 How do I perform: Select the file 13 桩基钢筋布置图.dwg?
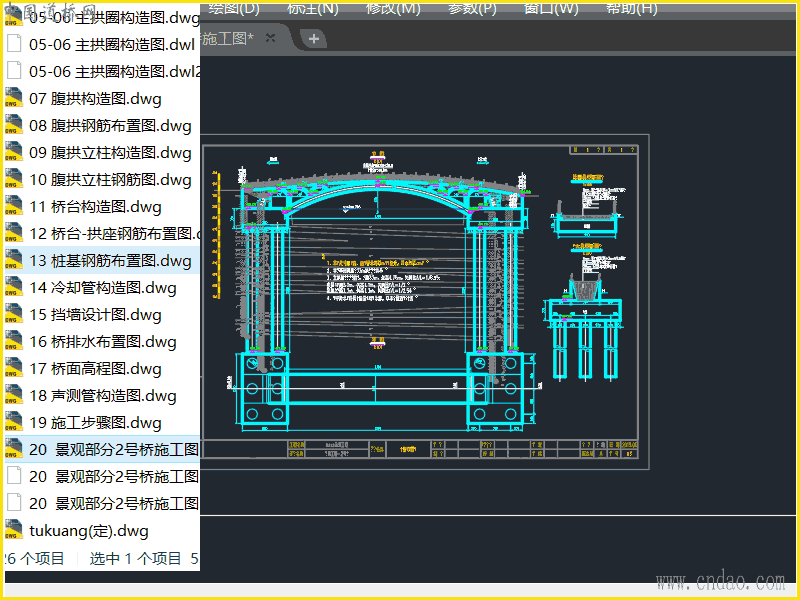(110, 260)
